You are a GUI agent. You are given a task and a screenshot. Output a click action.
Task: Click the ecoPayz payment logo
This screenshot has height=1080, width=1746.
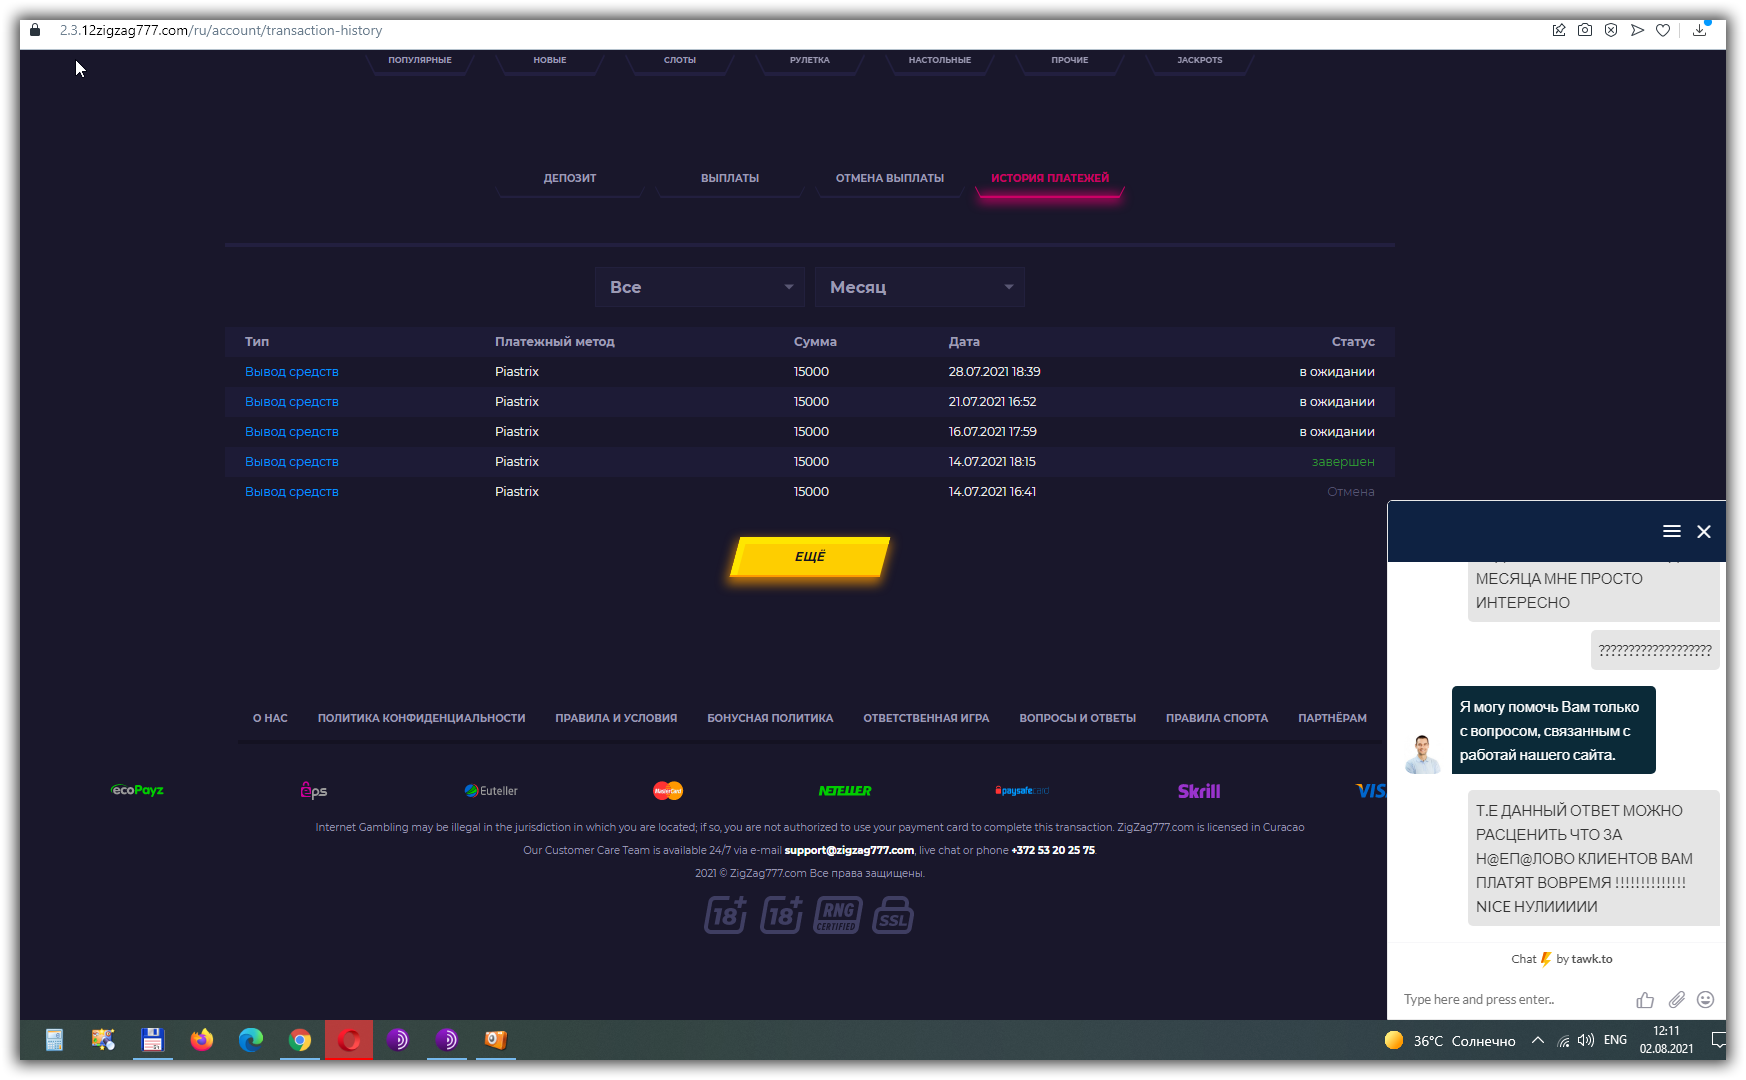pyautogui.click(x=137, y=790)
